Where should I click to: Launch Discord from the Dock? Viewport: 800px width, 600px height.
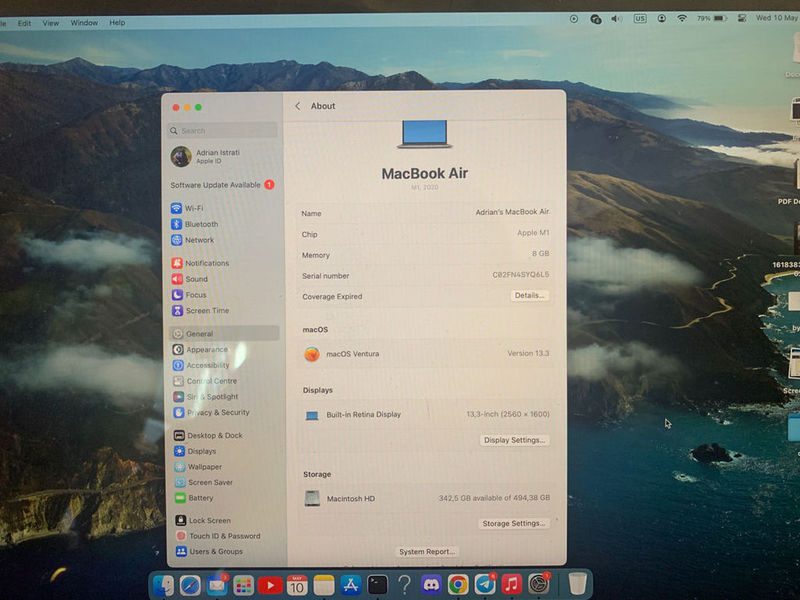[x=431, y=584]
